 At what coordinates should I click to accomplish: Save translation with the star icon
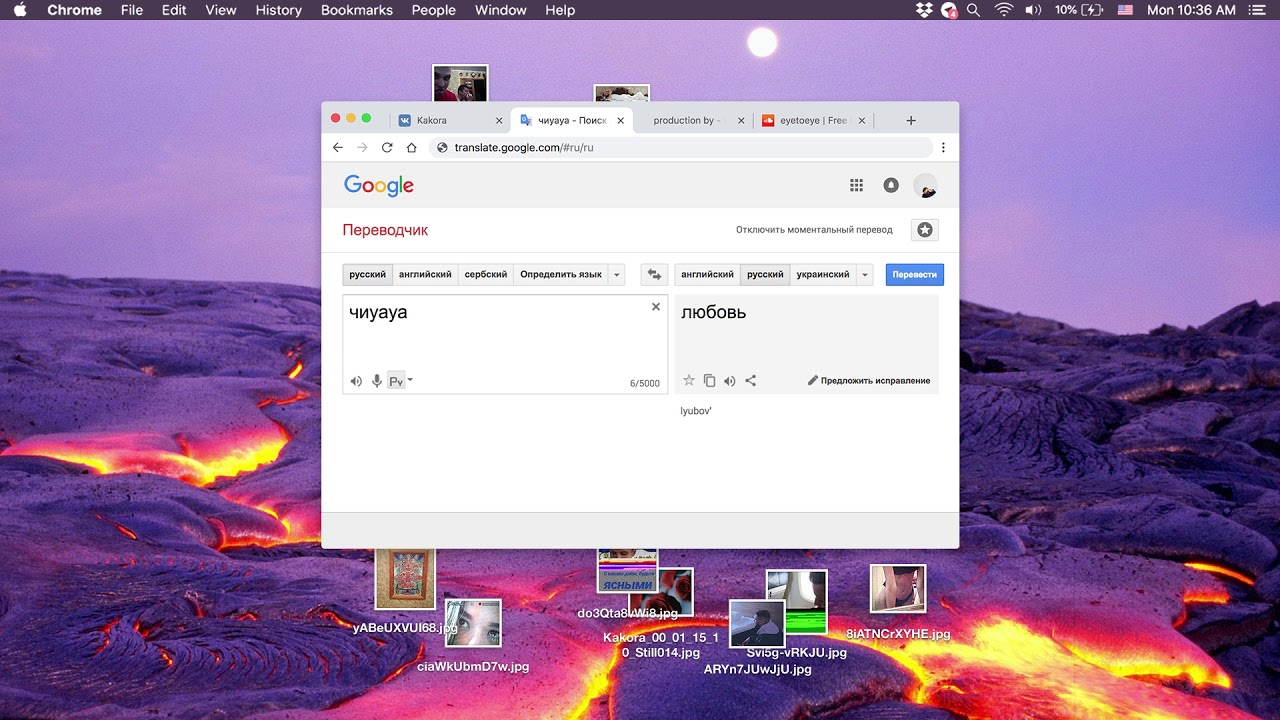pyautogui.click(x=689, y=380)
